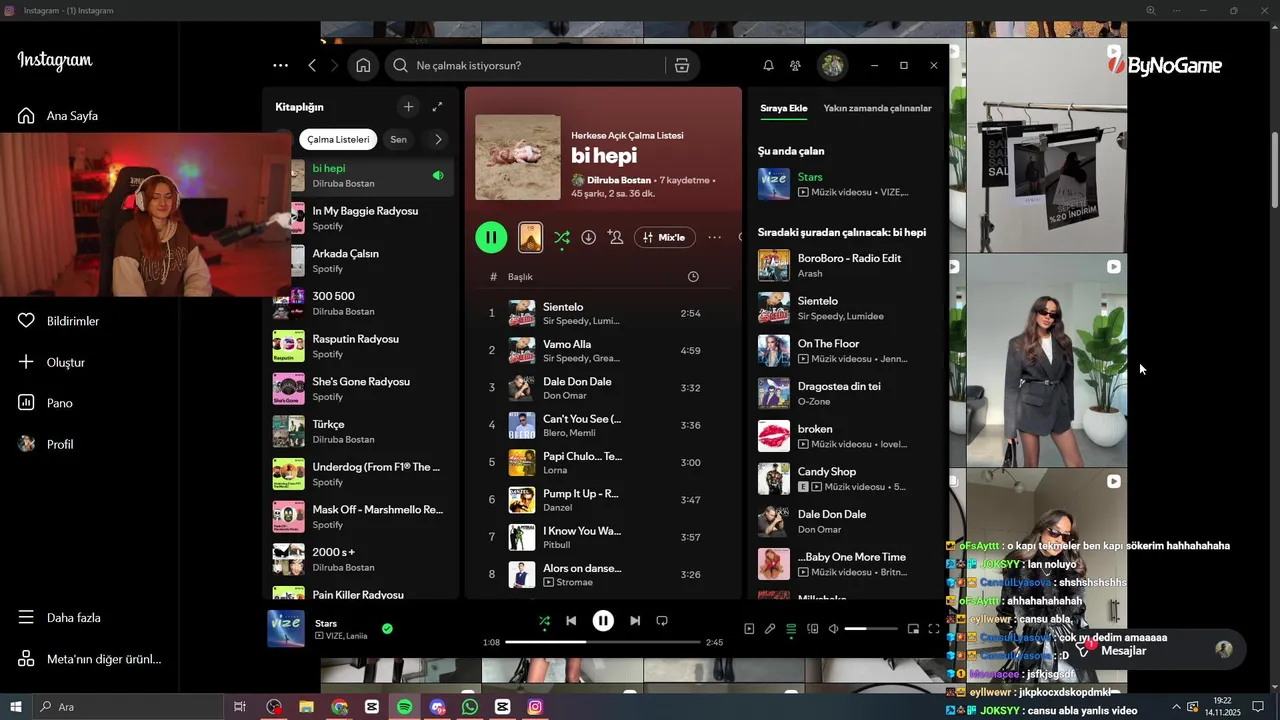This screenshot has width=1280, height=720.
Task: Skip to the previous track
Action: (x=571, y=621)
